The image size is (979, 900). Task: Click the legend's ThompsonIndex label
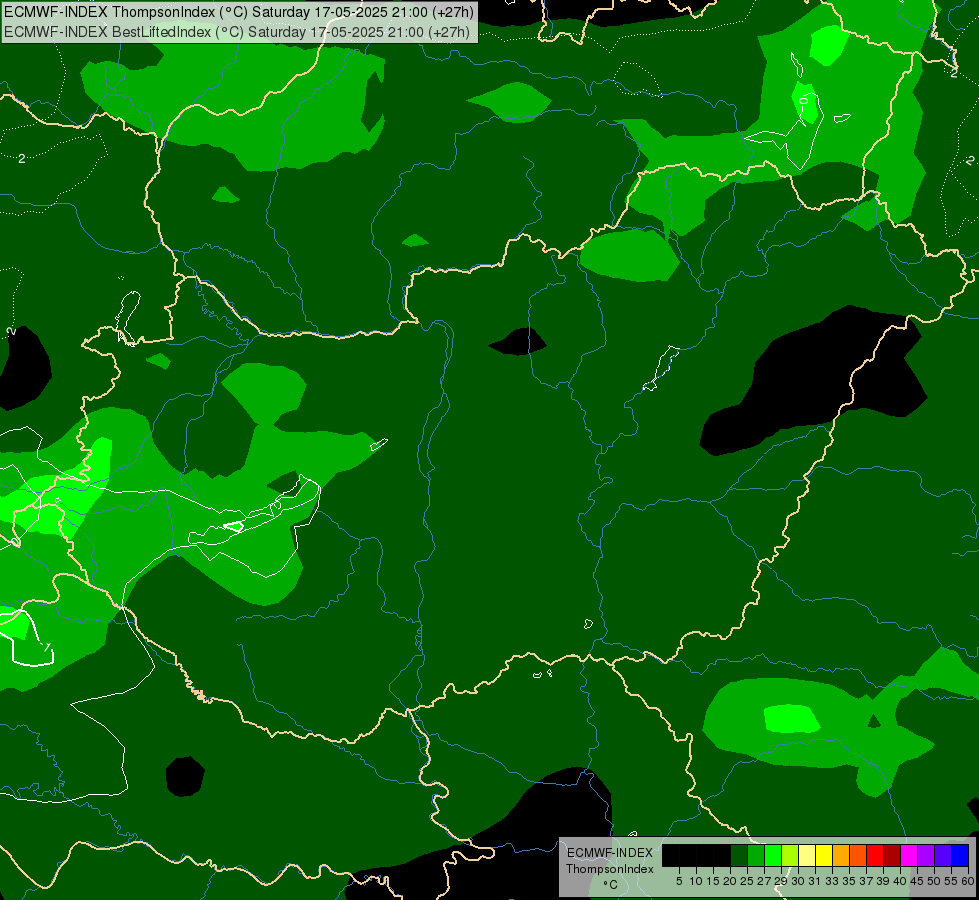click(610, 869)
